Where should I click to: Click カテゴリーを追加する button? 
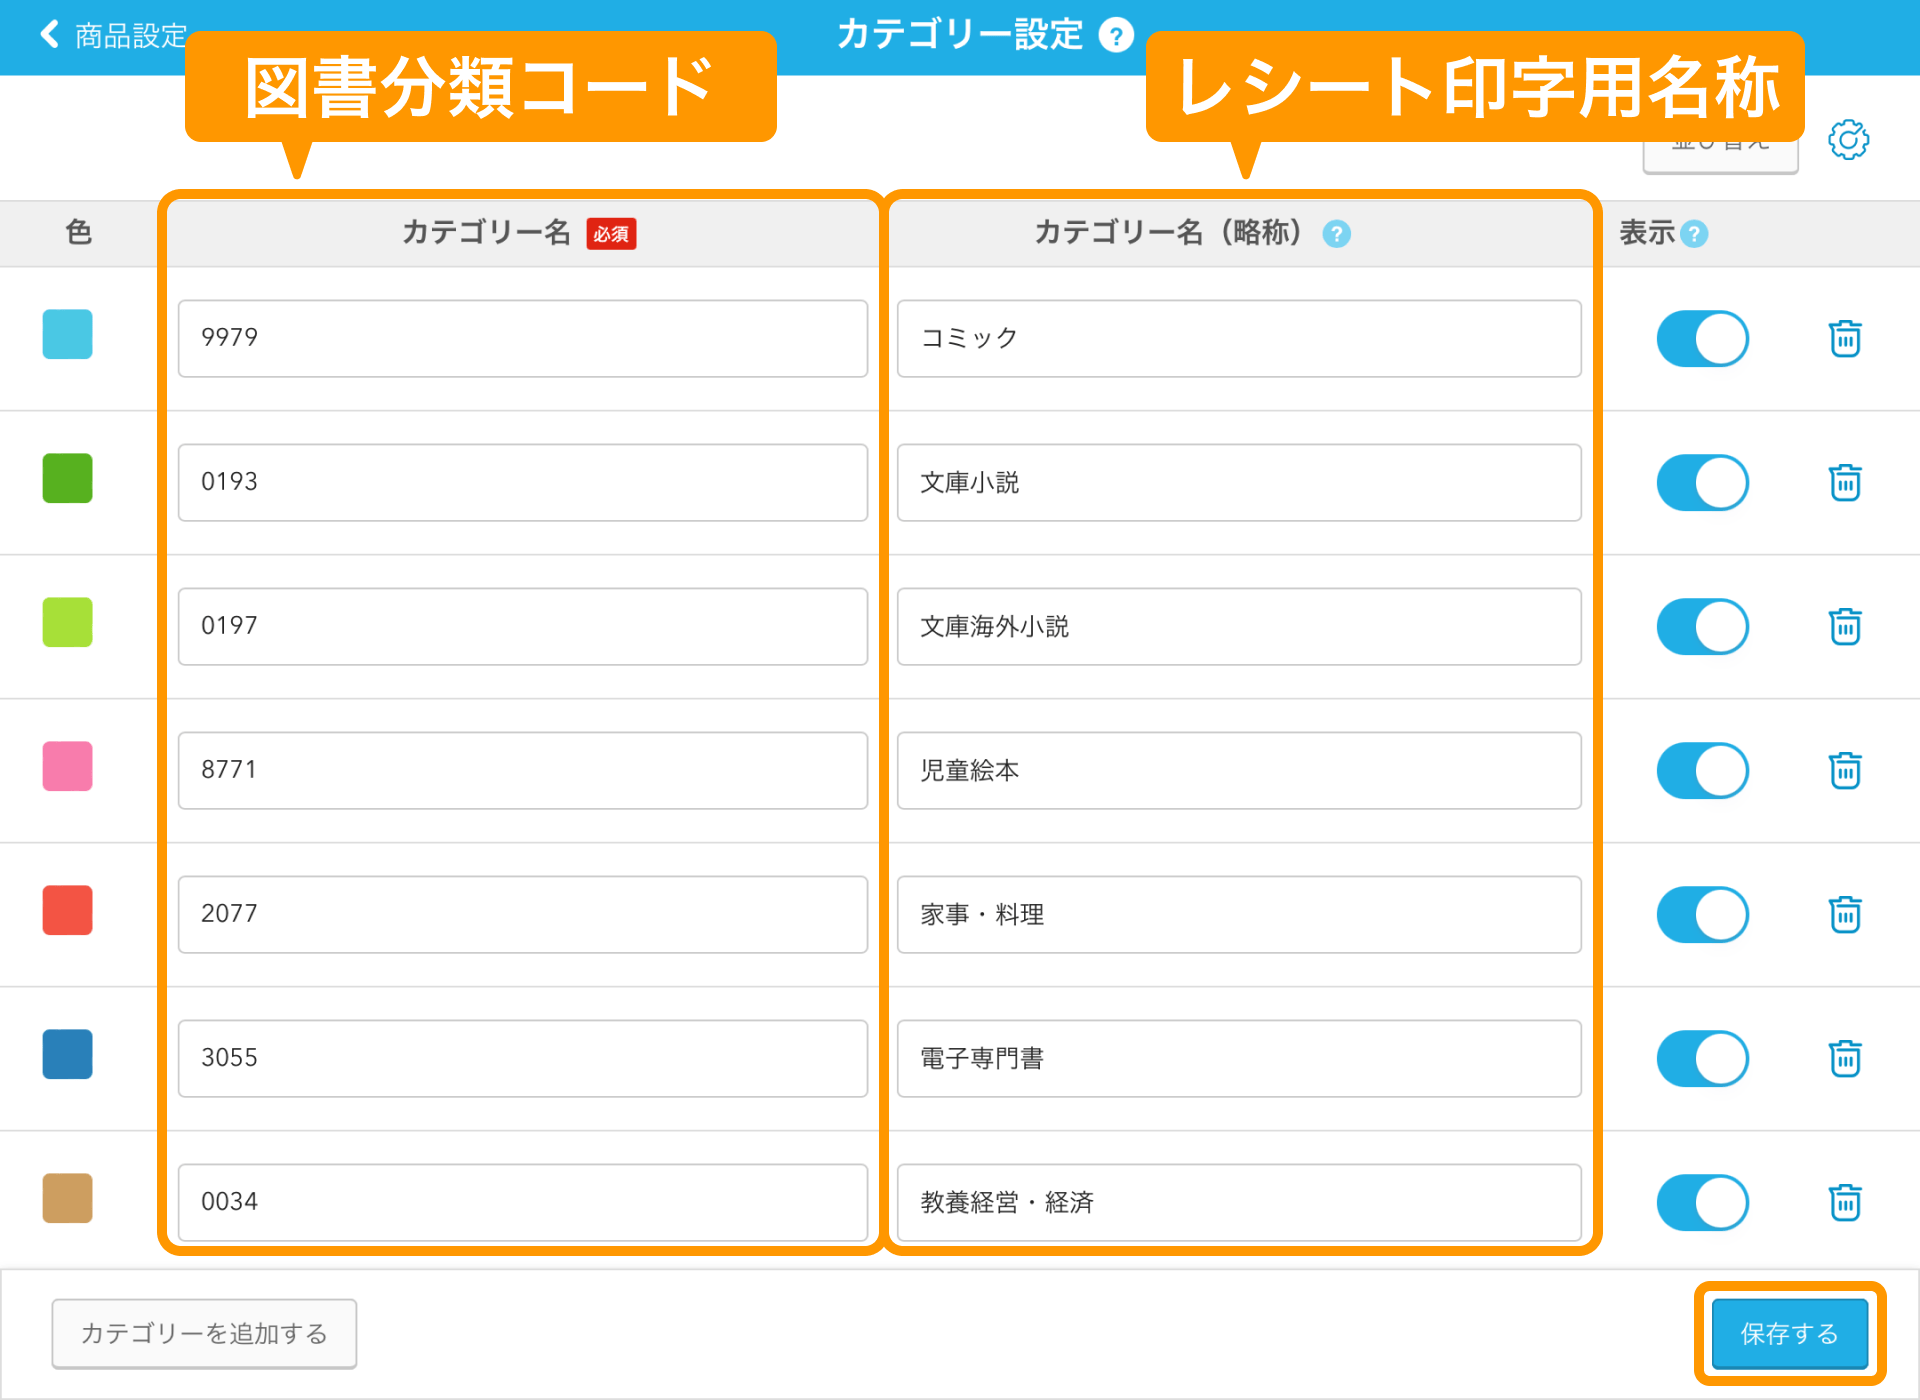(x=204, y=1333)
